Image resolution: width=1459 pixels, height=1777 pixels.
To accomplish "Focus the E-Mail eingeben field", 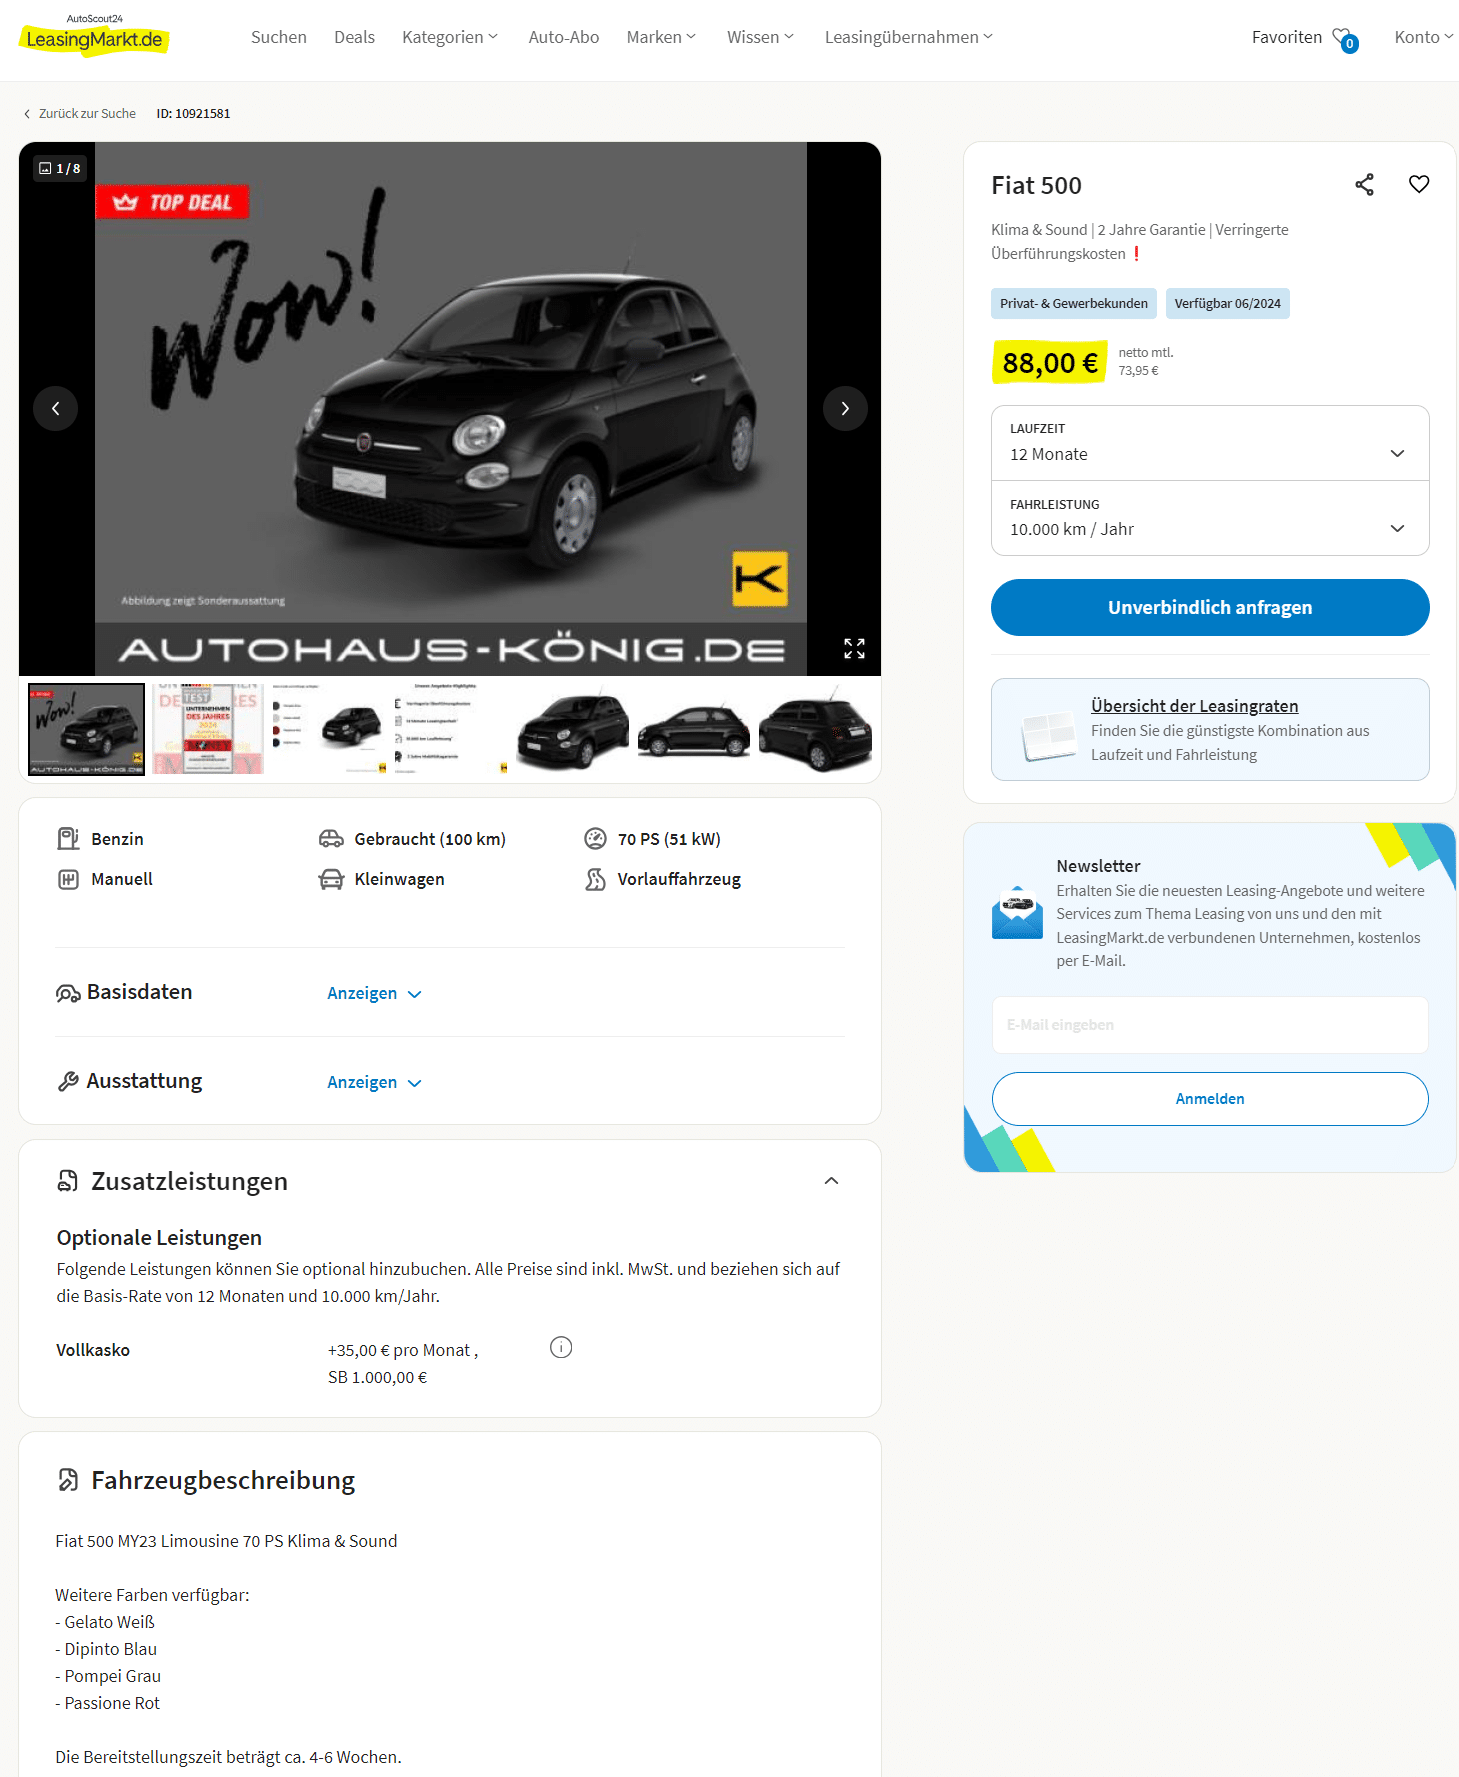I will [1210, 1025].
